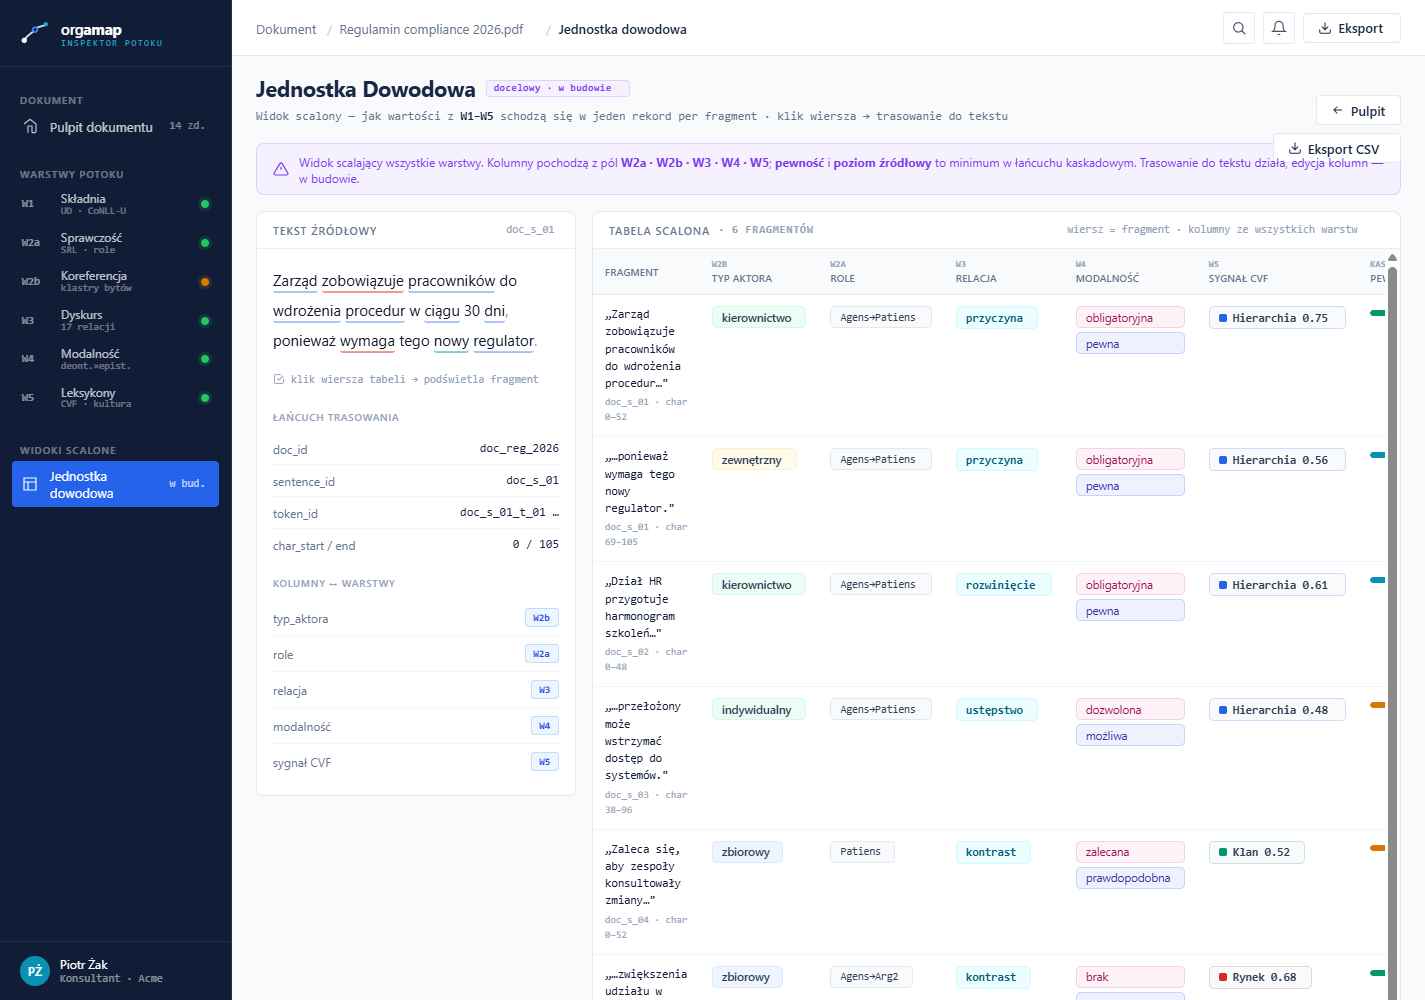Screen dimensions: 1425x1000
Task: Select the fragment '…przełożony może wstrzymać dostęp'
Action: (990, 757)
